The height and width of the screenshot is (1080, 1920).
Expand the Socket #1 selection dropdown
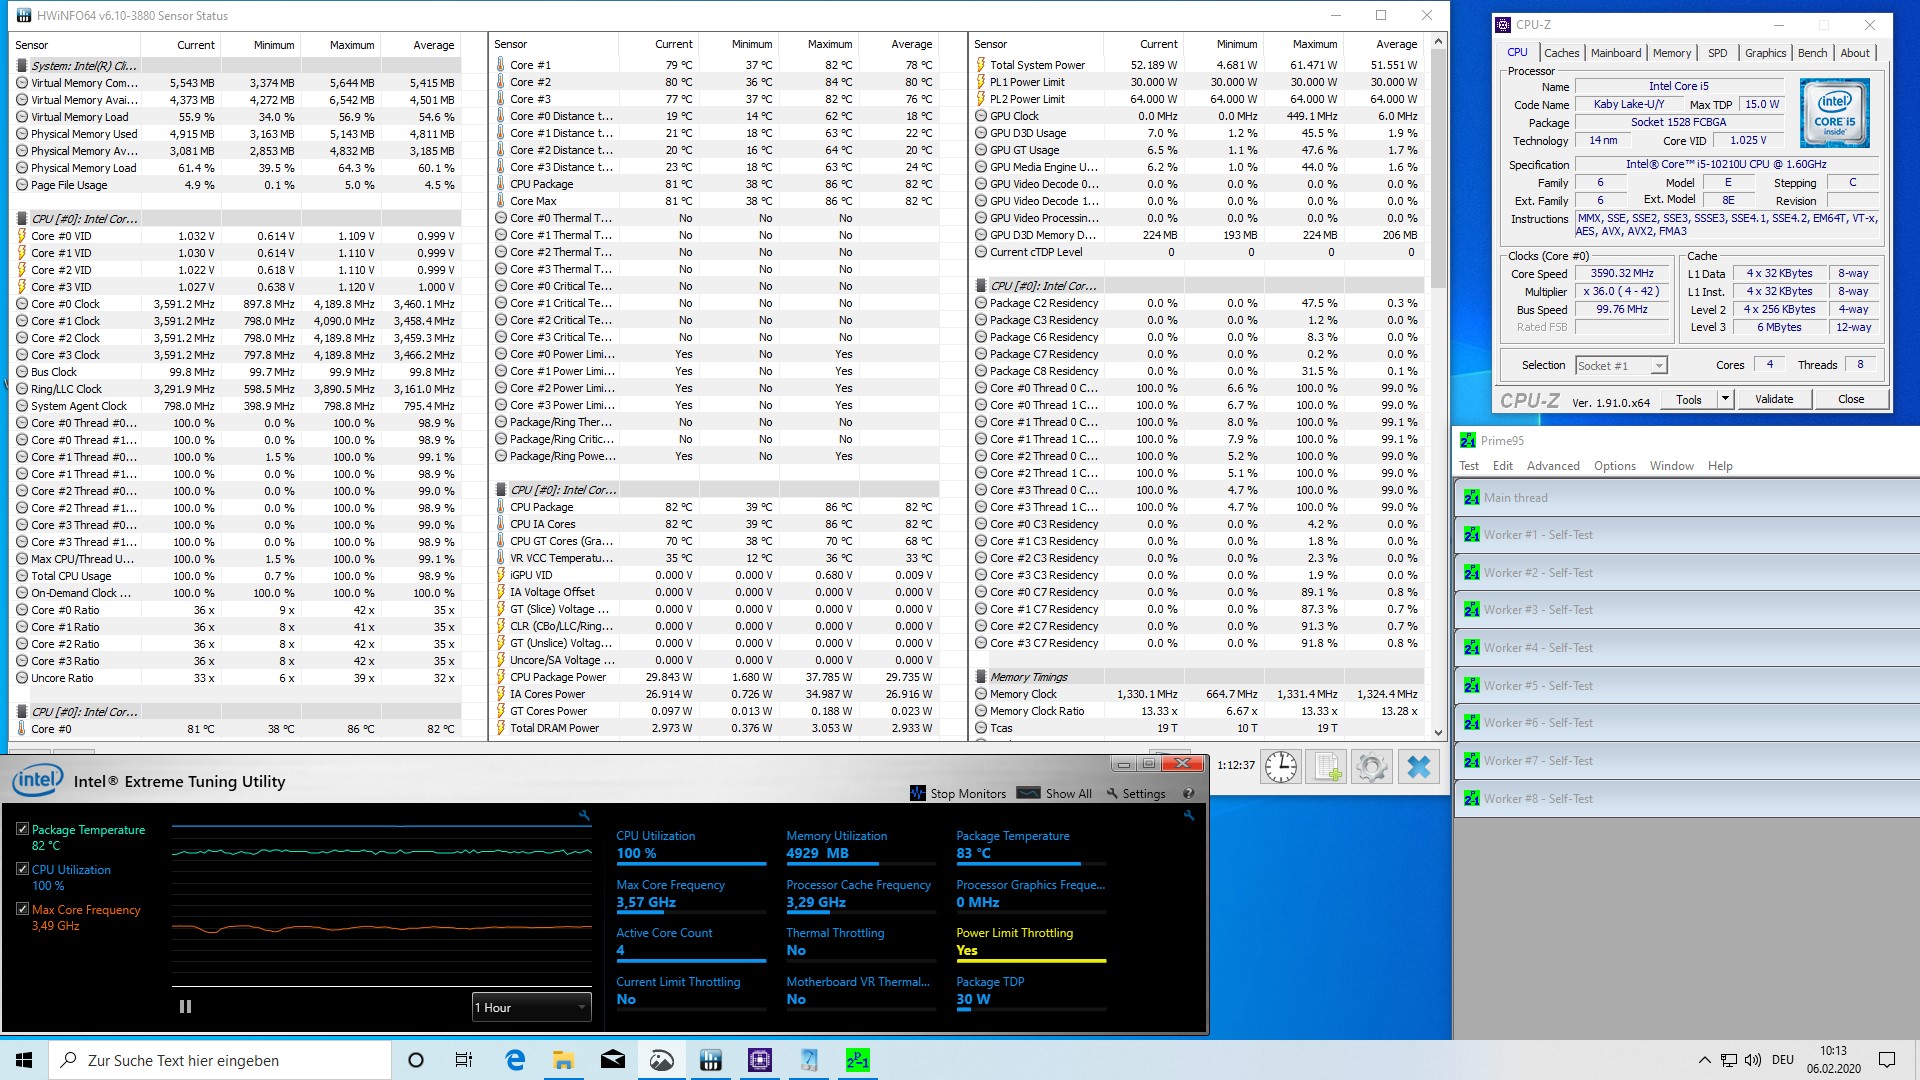pyautogui.click(x=1659, y=366)
